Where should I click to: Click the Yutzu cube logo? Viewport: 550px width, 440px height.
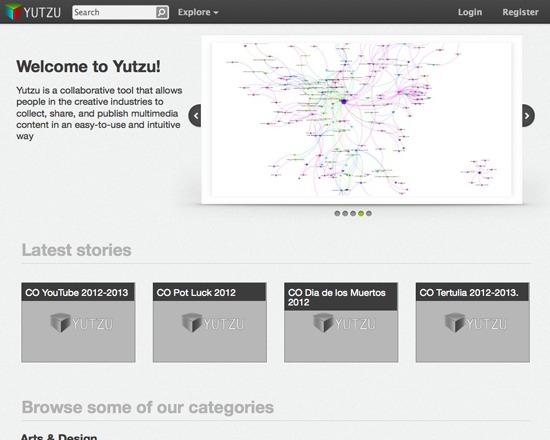coord(13,12)
